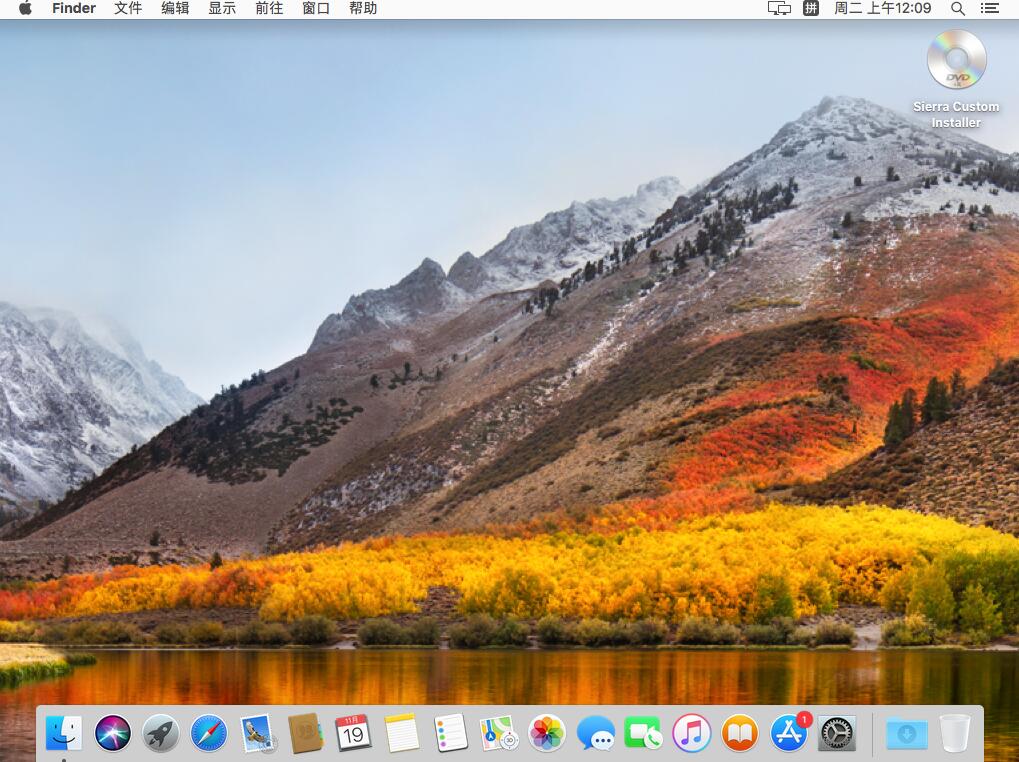The image size is (1019, 762).
Task: Launch FaceTime from the Dock
Action: pos(643,733)
